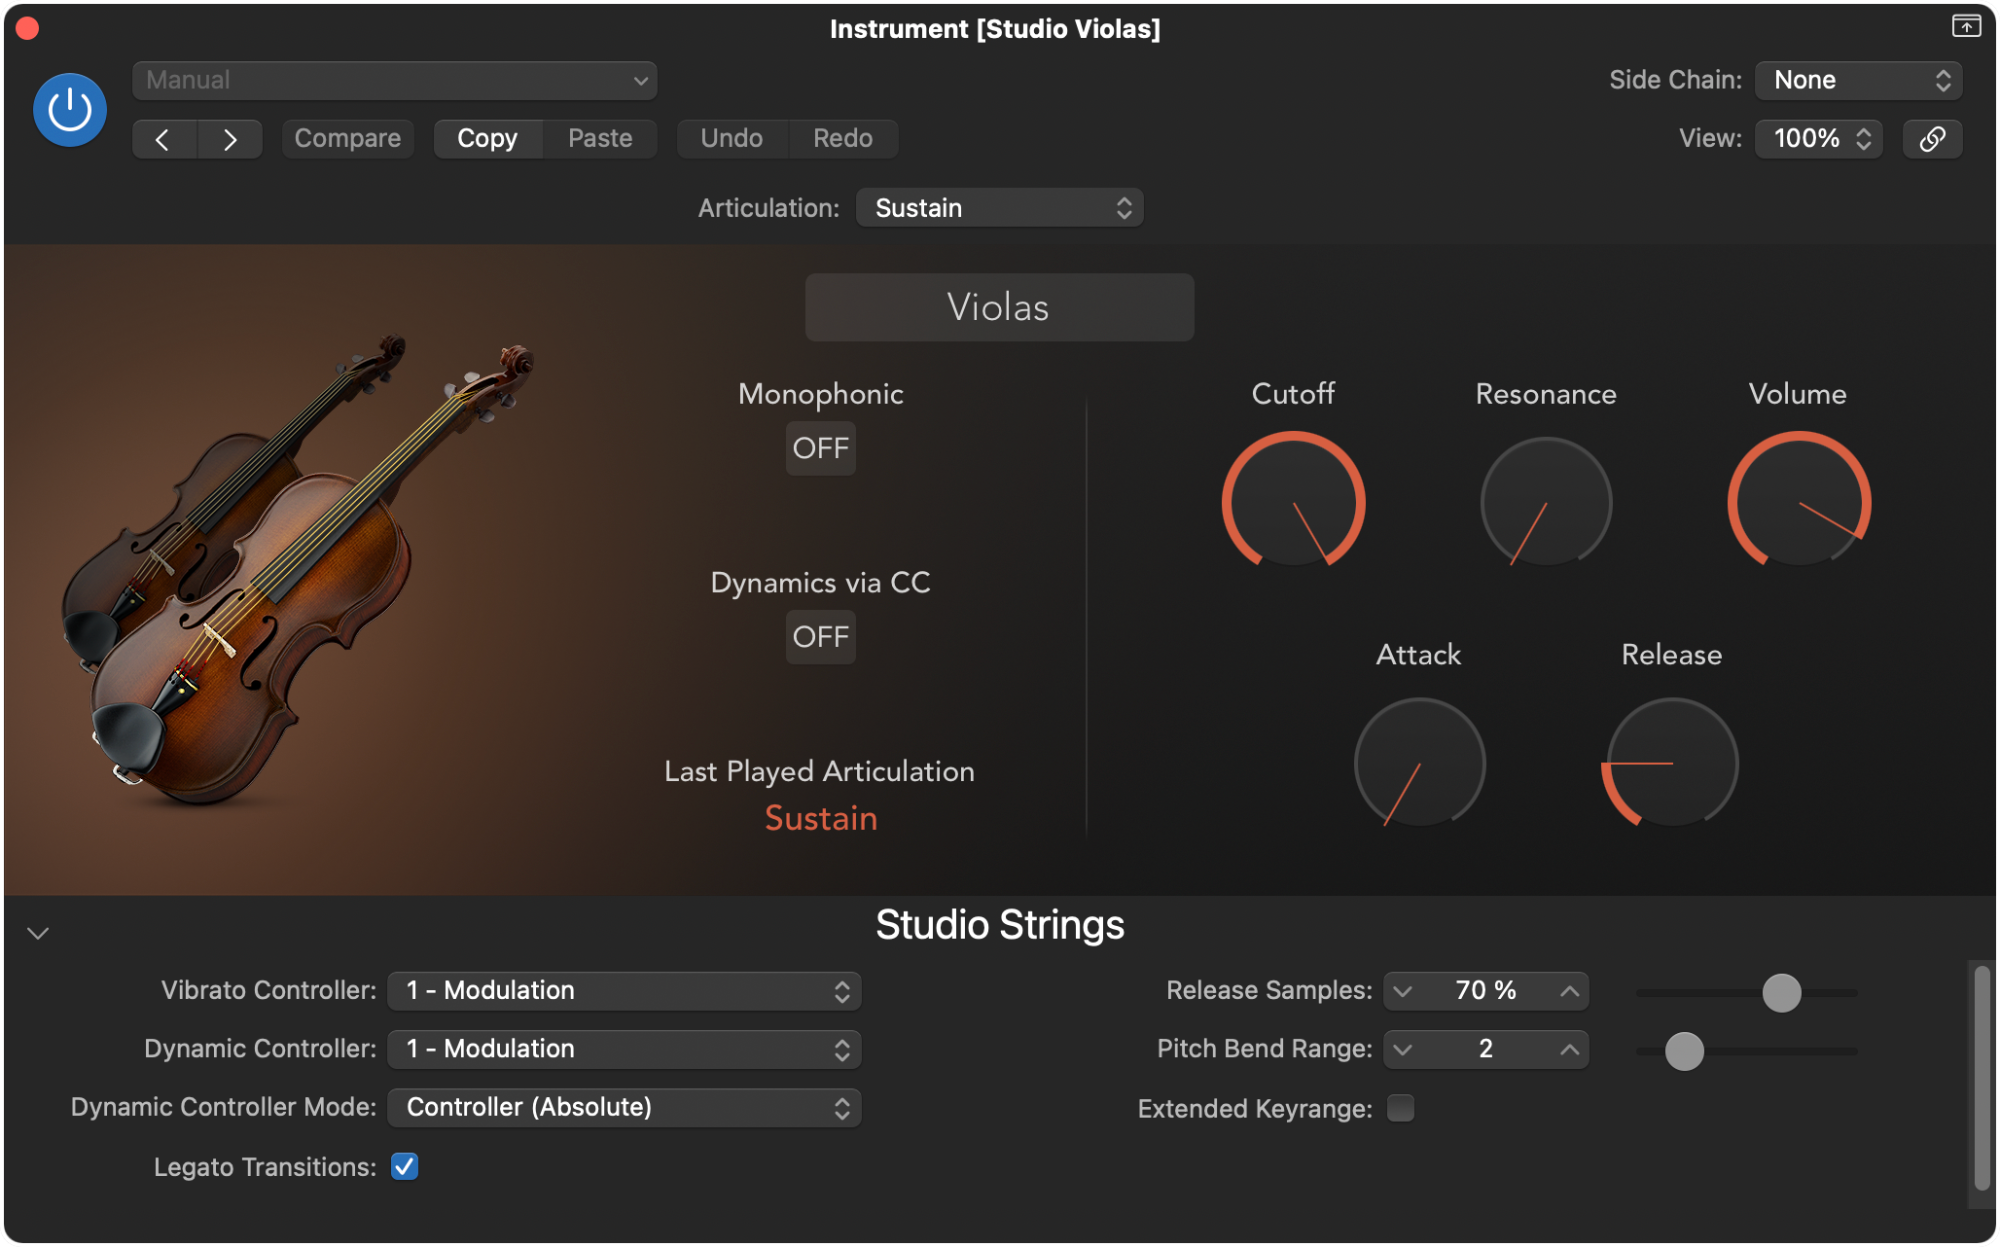Screen dimensions: 2000x1248
Task: Toggle Monophonic OFF switch
Action: [x=820, y=448]
